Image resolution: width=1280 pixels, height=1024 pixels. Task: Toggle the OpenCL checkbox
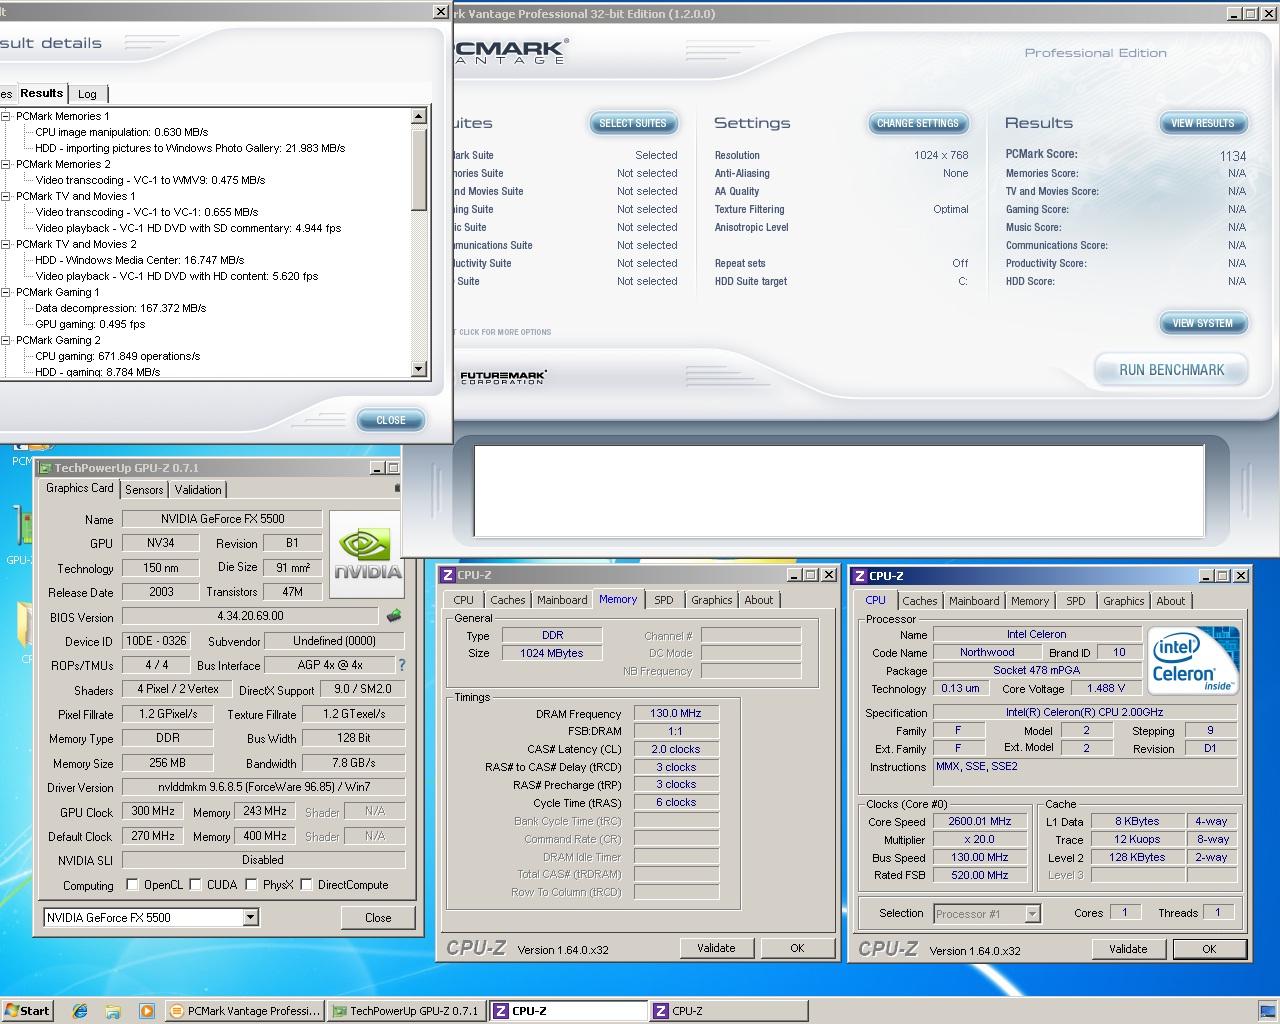[x=132, y=885]
